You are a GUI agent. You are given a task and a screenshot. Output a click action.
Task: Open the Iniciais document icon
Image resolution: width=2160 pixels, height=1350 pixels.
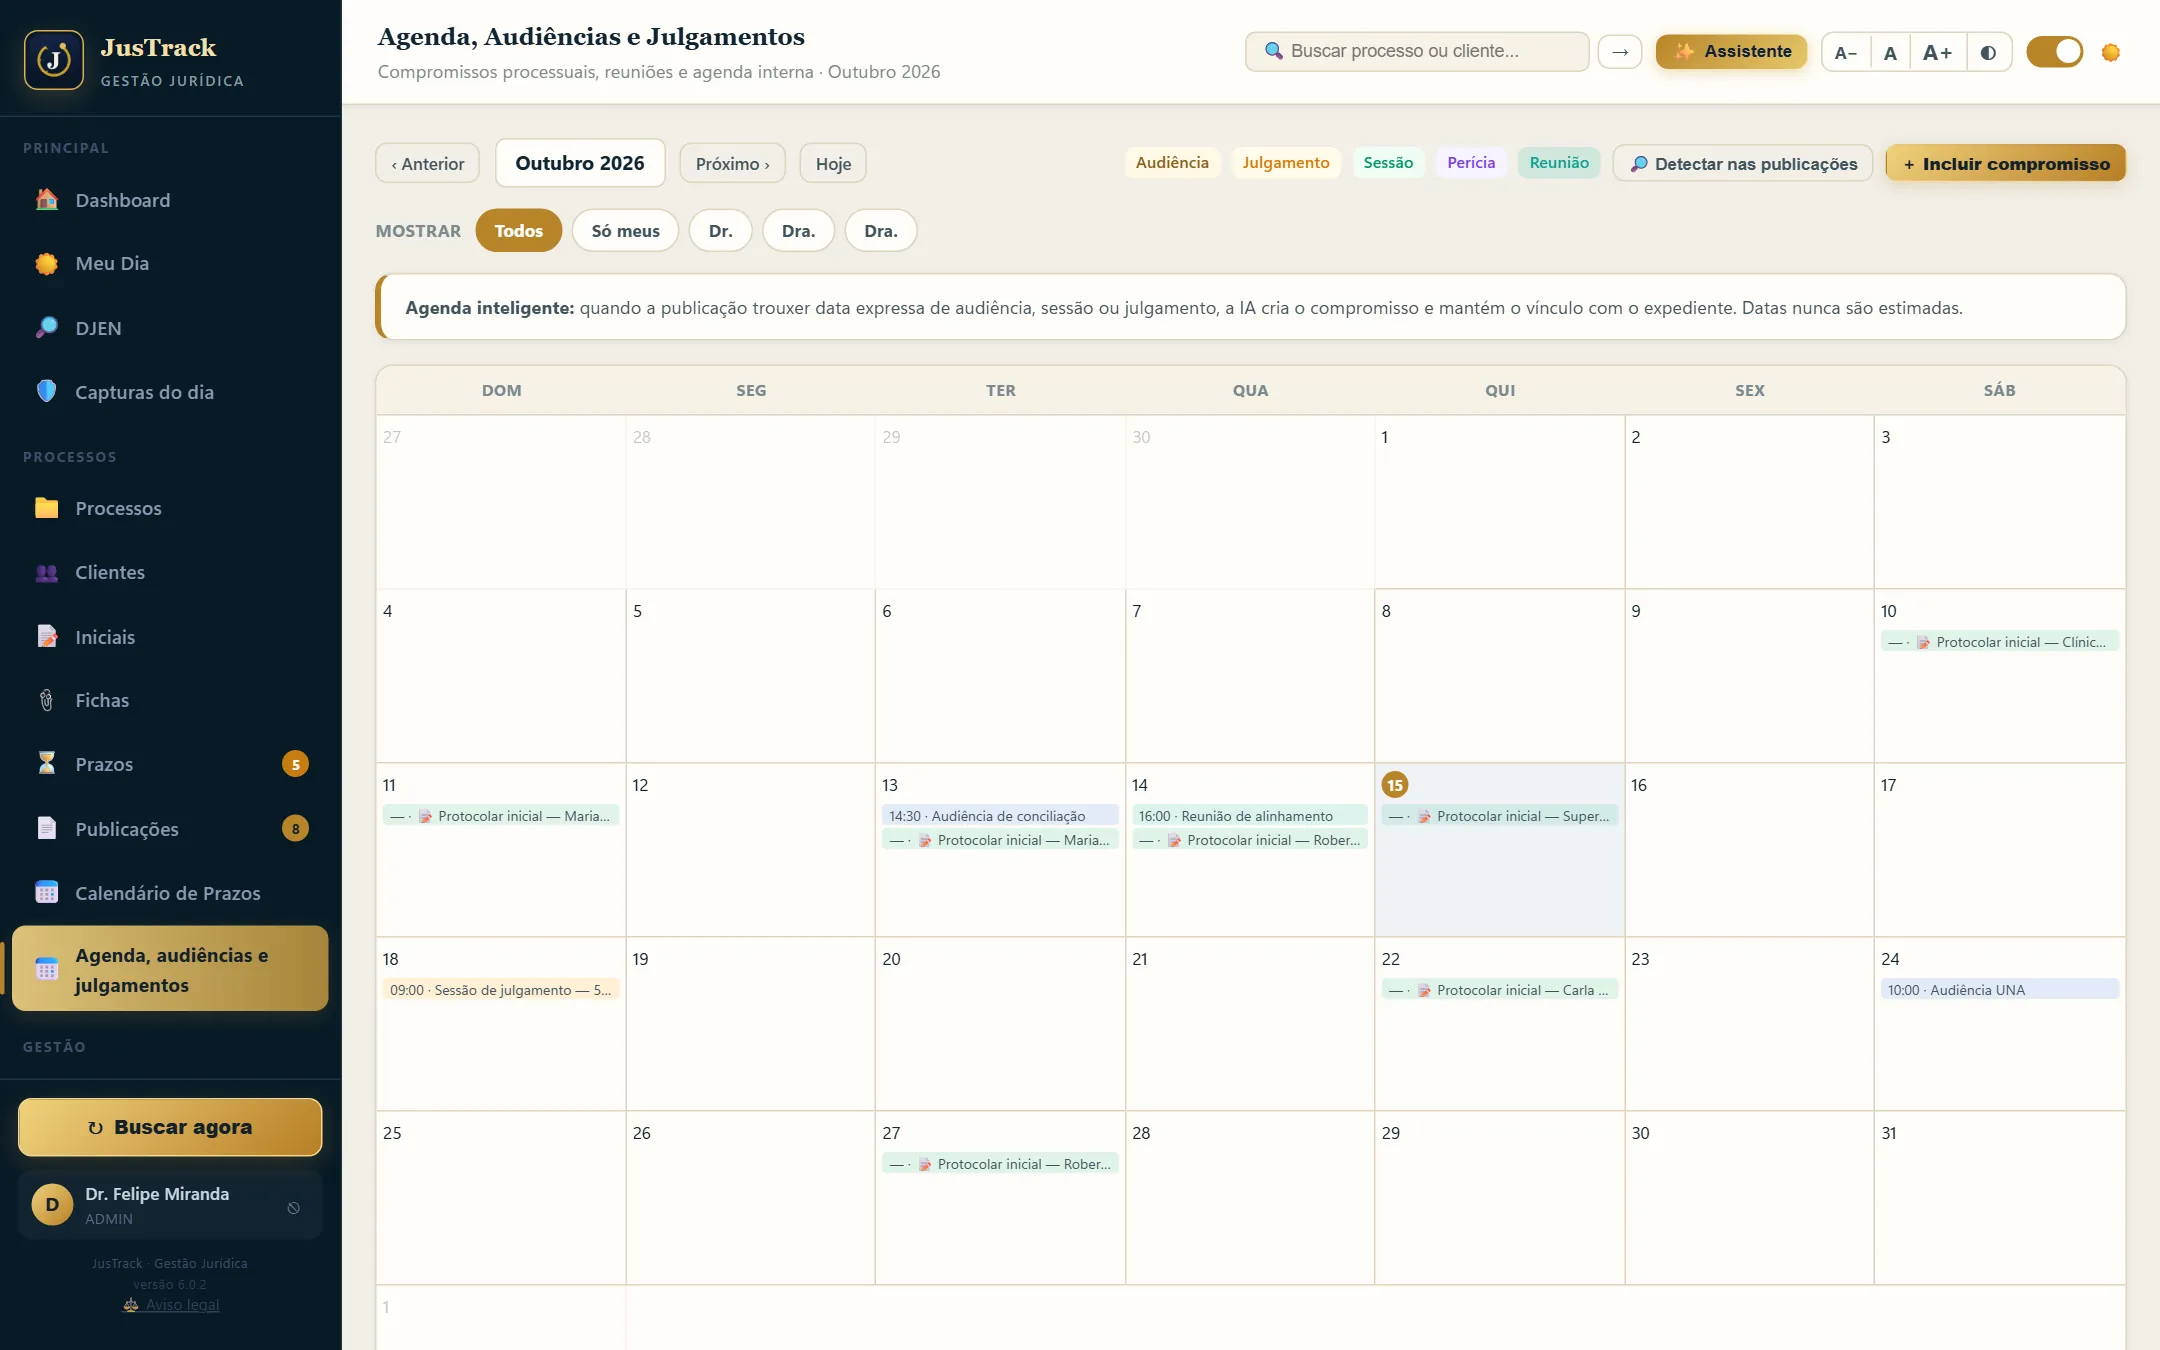pyautogui.click(x=47, y=636)
